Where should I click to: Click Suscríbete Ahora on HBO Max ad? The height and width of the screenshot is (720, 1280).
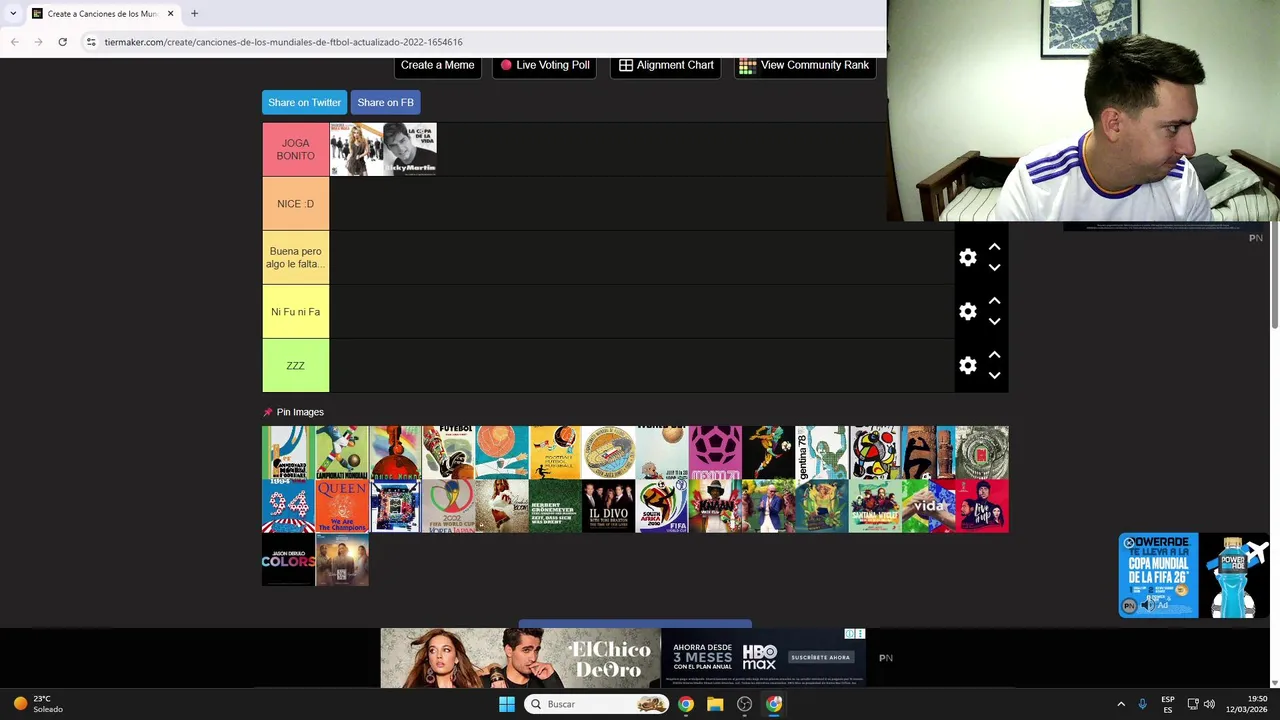820,657
